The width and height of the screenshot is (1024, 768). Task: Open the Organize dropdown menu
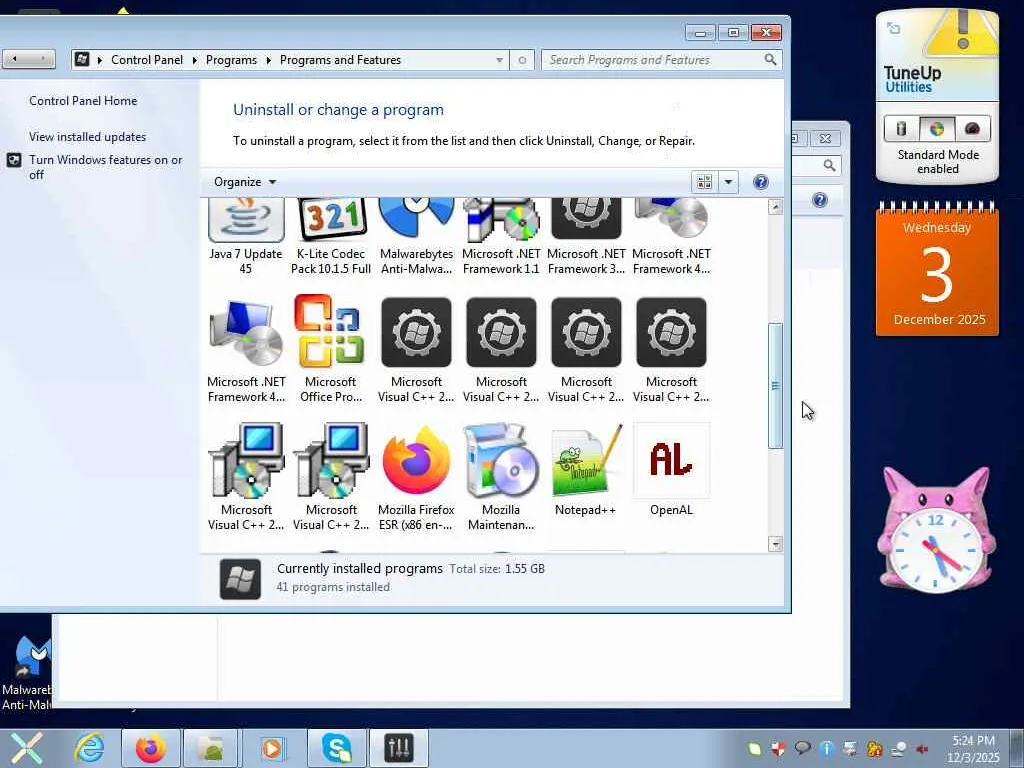tap(245, 182)
